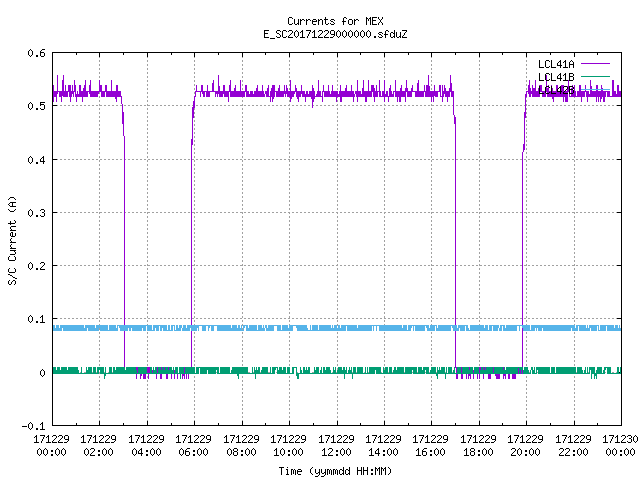Select the 0.6 y-axis tick value

click(36, 53)
